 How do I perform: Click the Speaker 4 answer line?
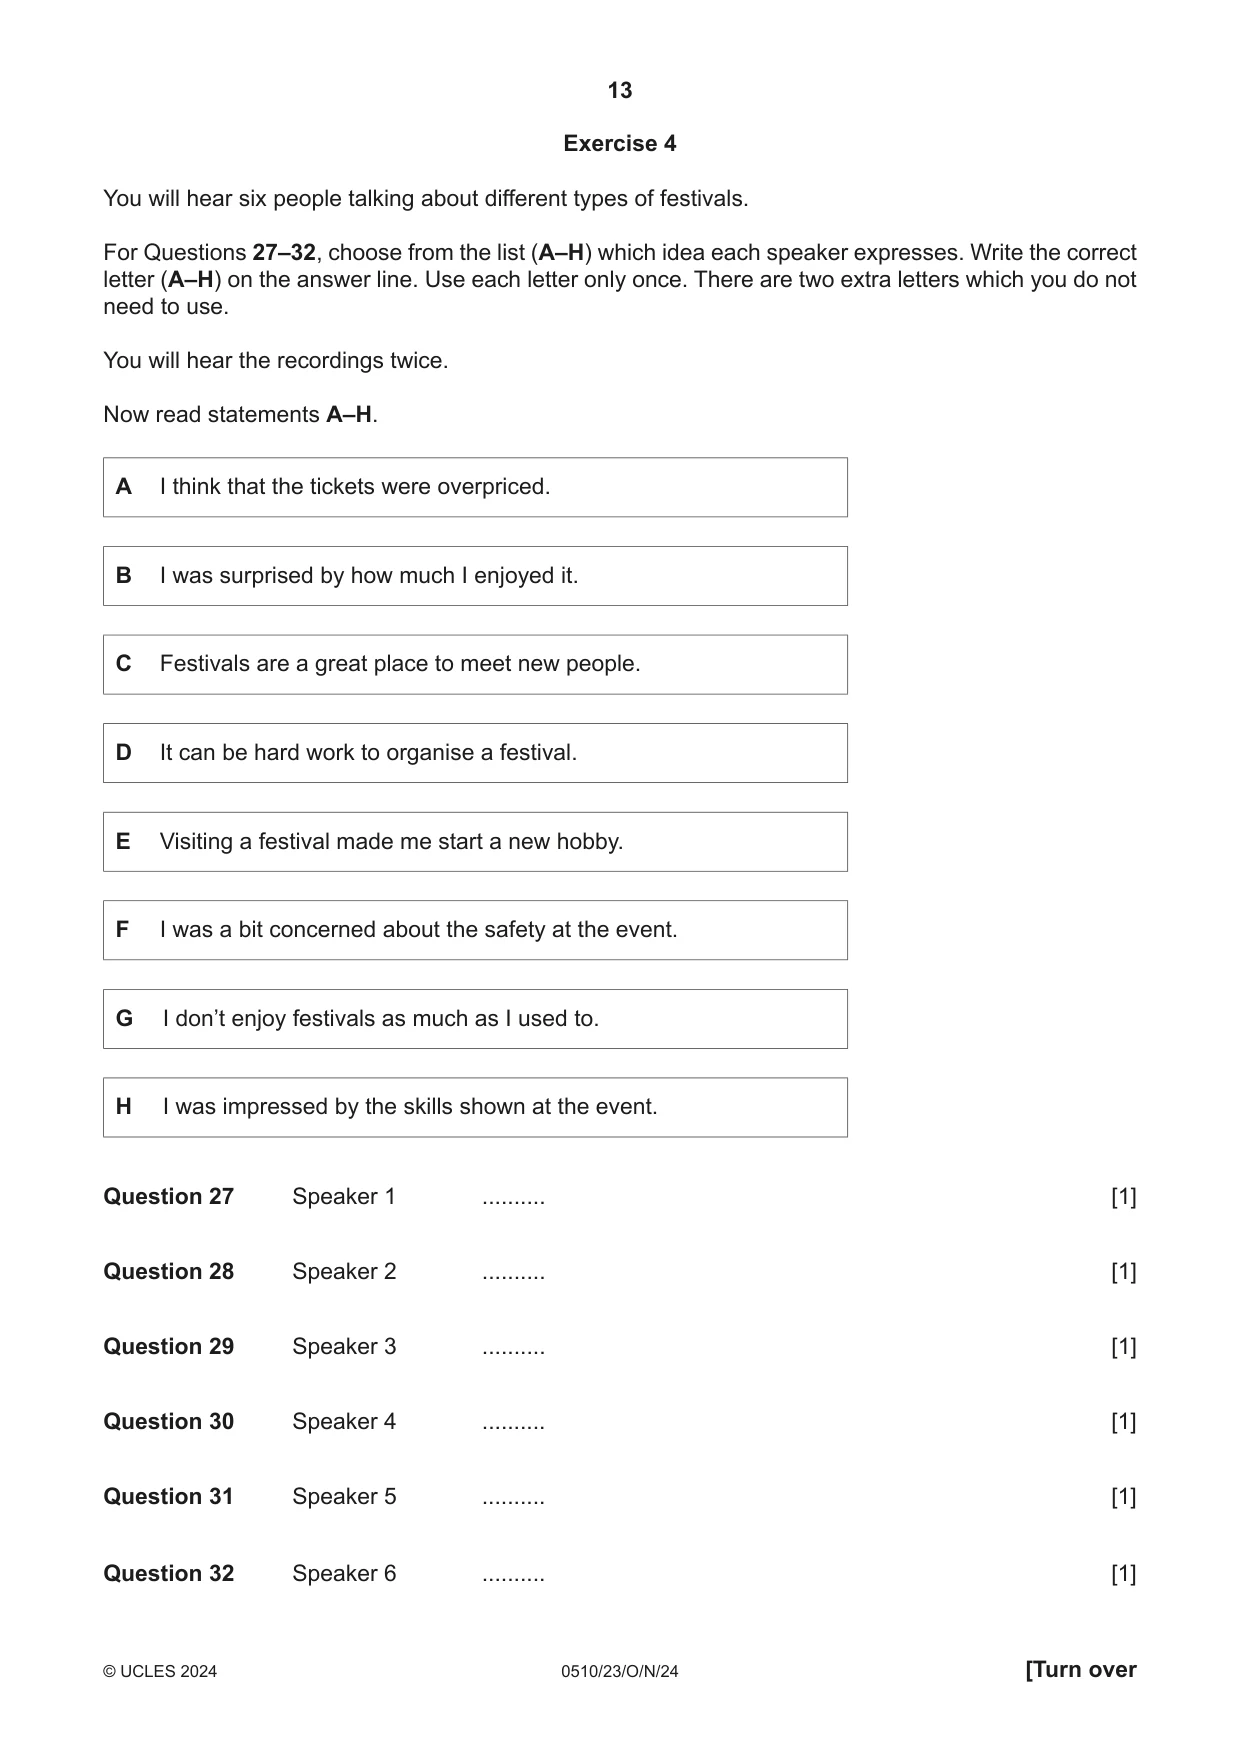coord(513,1423)
